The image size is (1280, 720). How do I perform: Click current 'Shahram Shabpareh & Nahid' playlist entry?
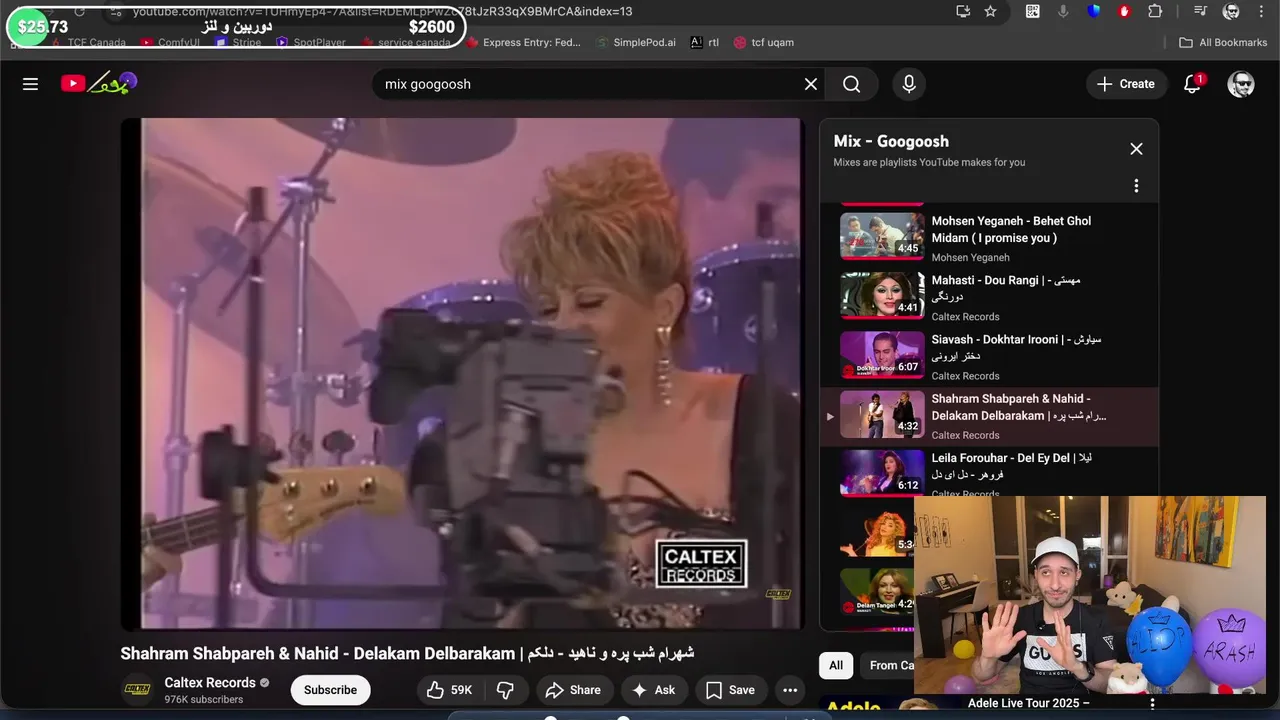pos(989,416)
